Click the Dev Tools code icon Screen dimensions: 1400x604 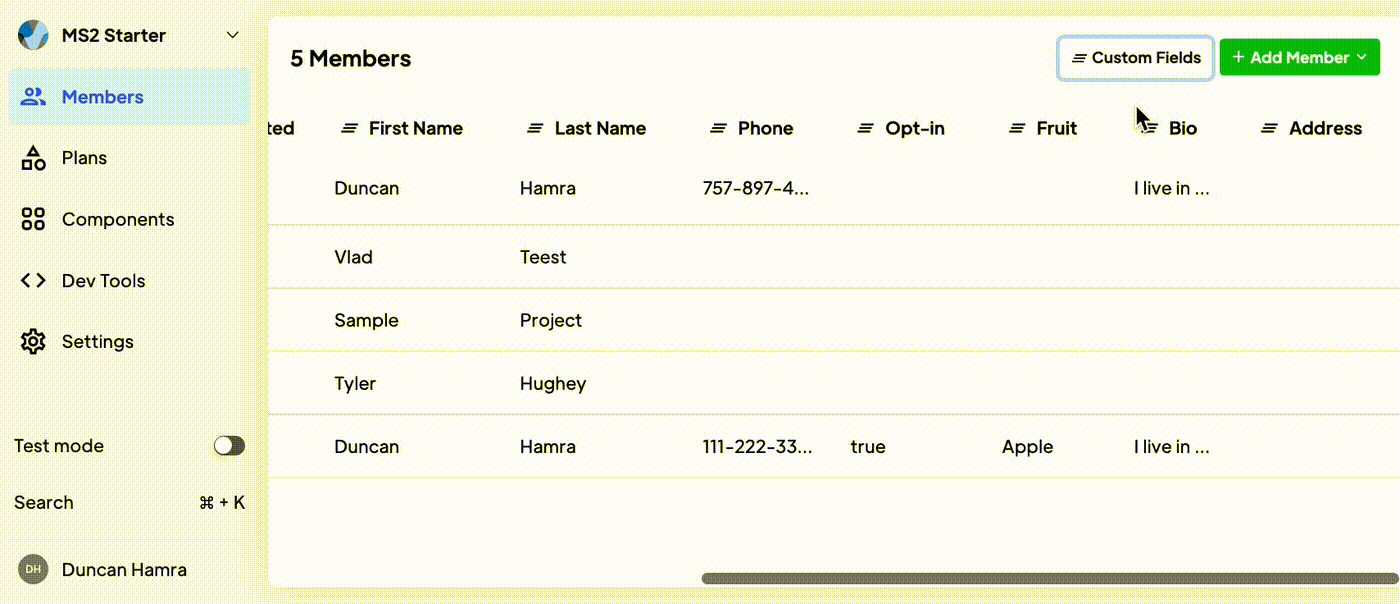[33, 281]
